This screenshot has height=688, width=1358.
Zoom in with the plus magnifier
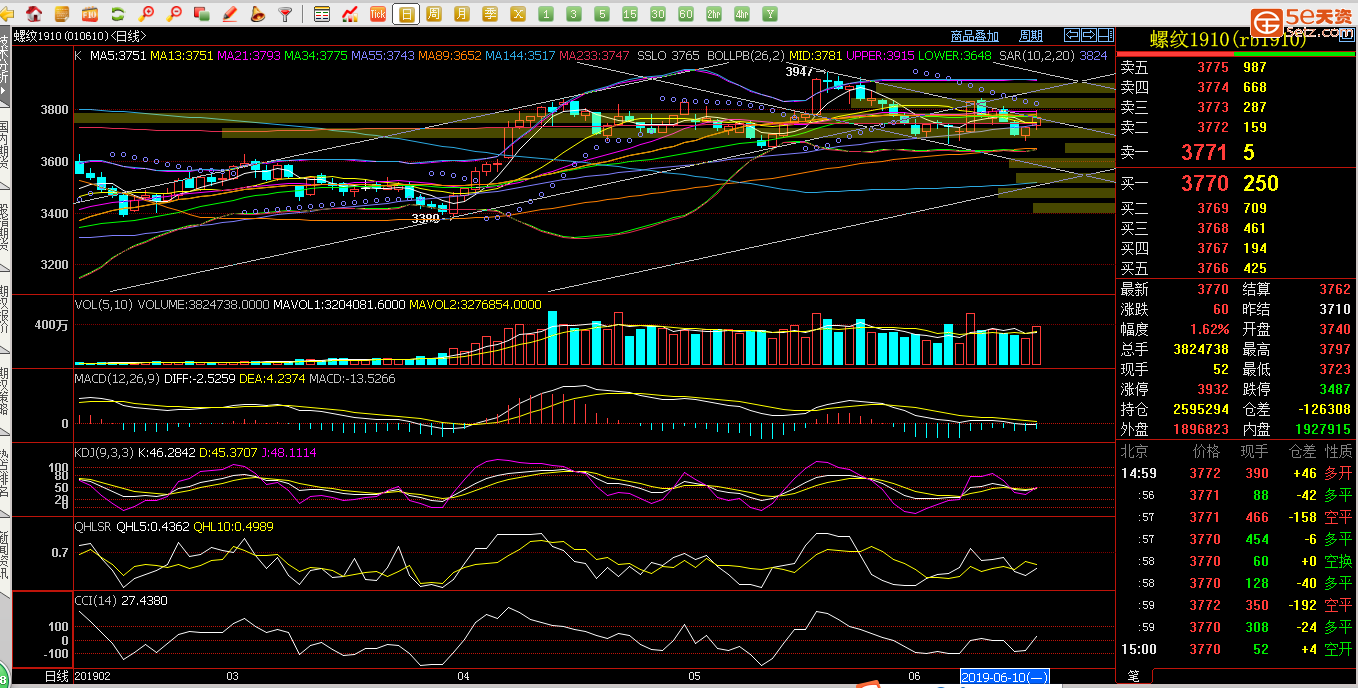coord(146,14)
